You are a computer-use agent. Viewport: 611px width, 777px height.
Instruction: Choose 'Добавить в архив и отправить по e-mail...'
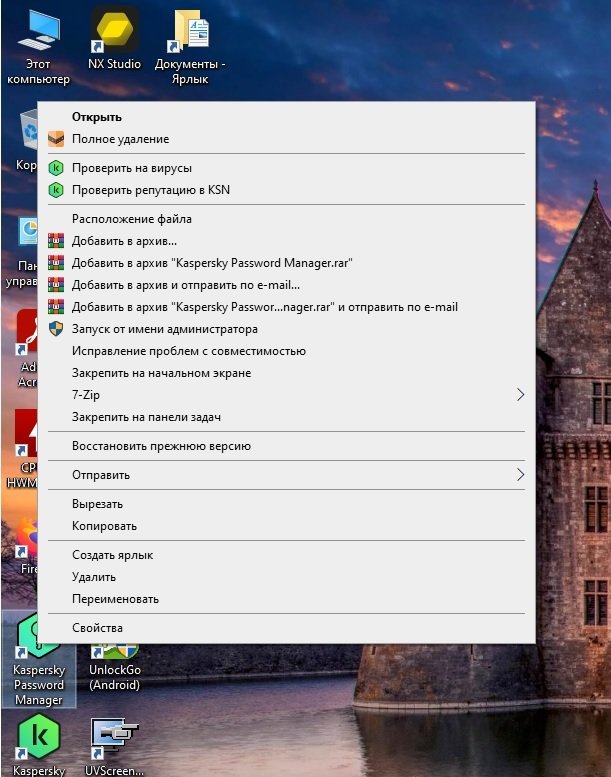[286, 285]
